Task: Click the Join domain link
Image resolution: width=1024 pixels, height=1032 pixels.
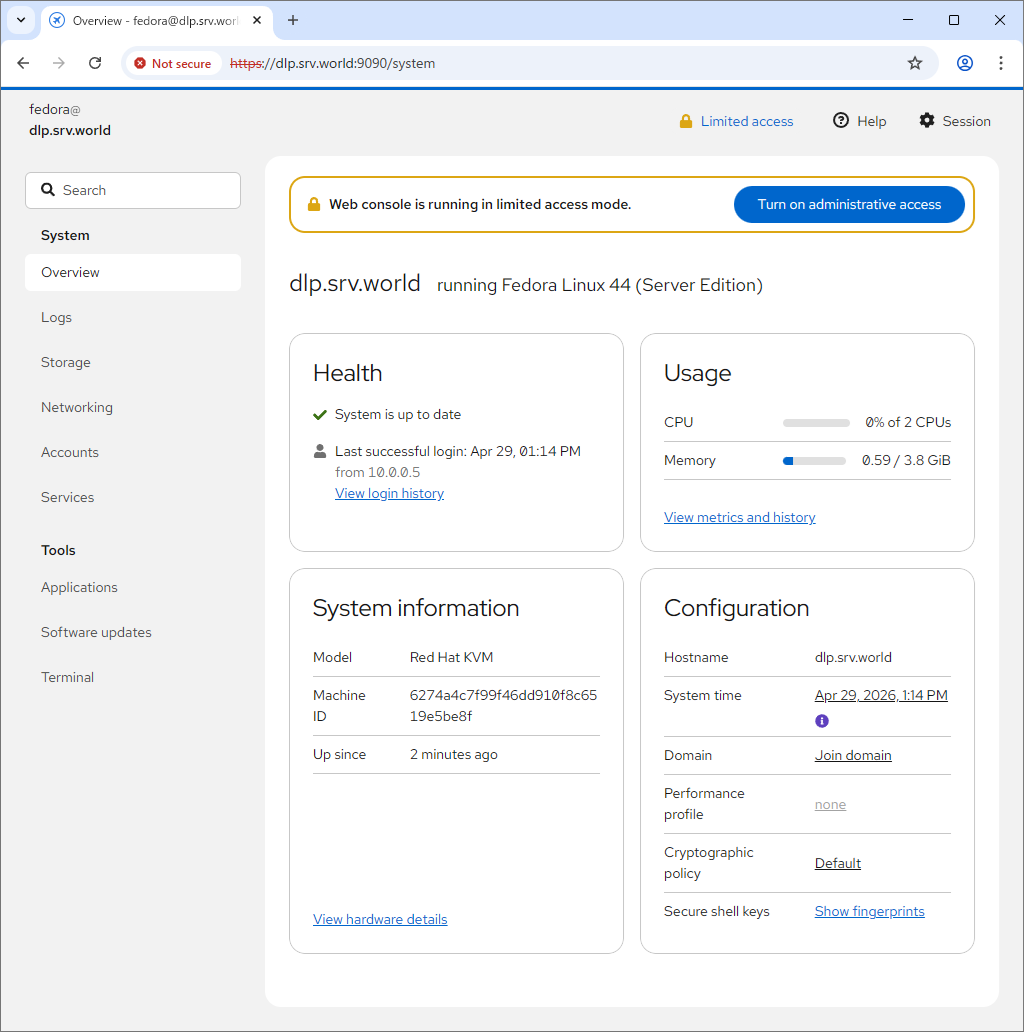Action: click(853, 756)
